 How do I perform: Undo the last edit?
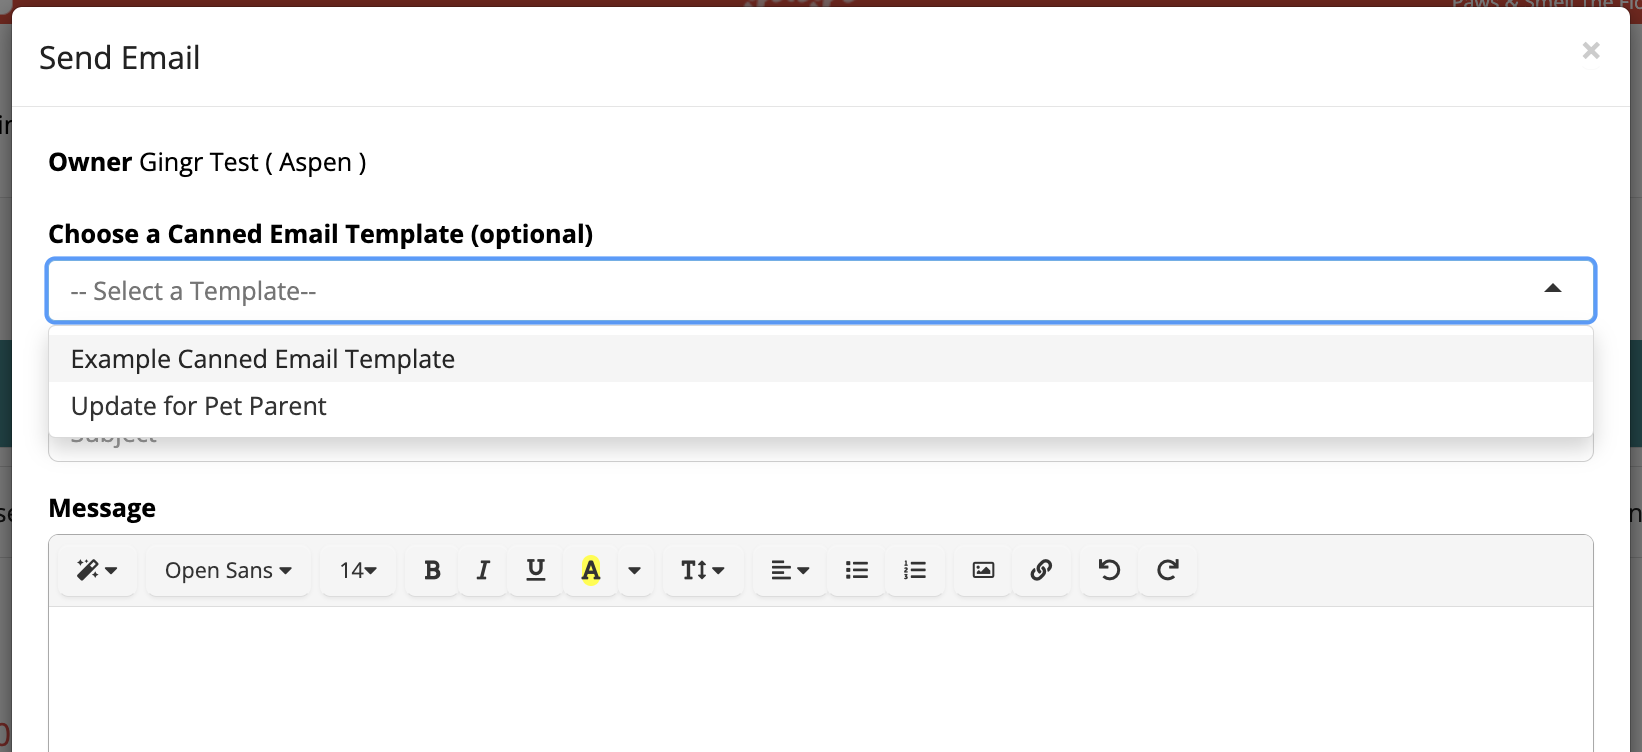click(x=1109, y=570)
